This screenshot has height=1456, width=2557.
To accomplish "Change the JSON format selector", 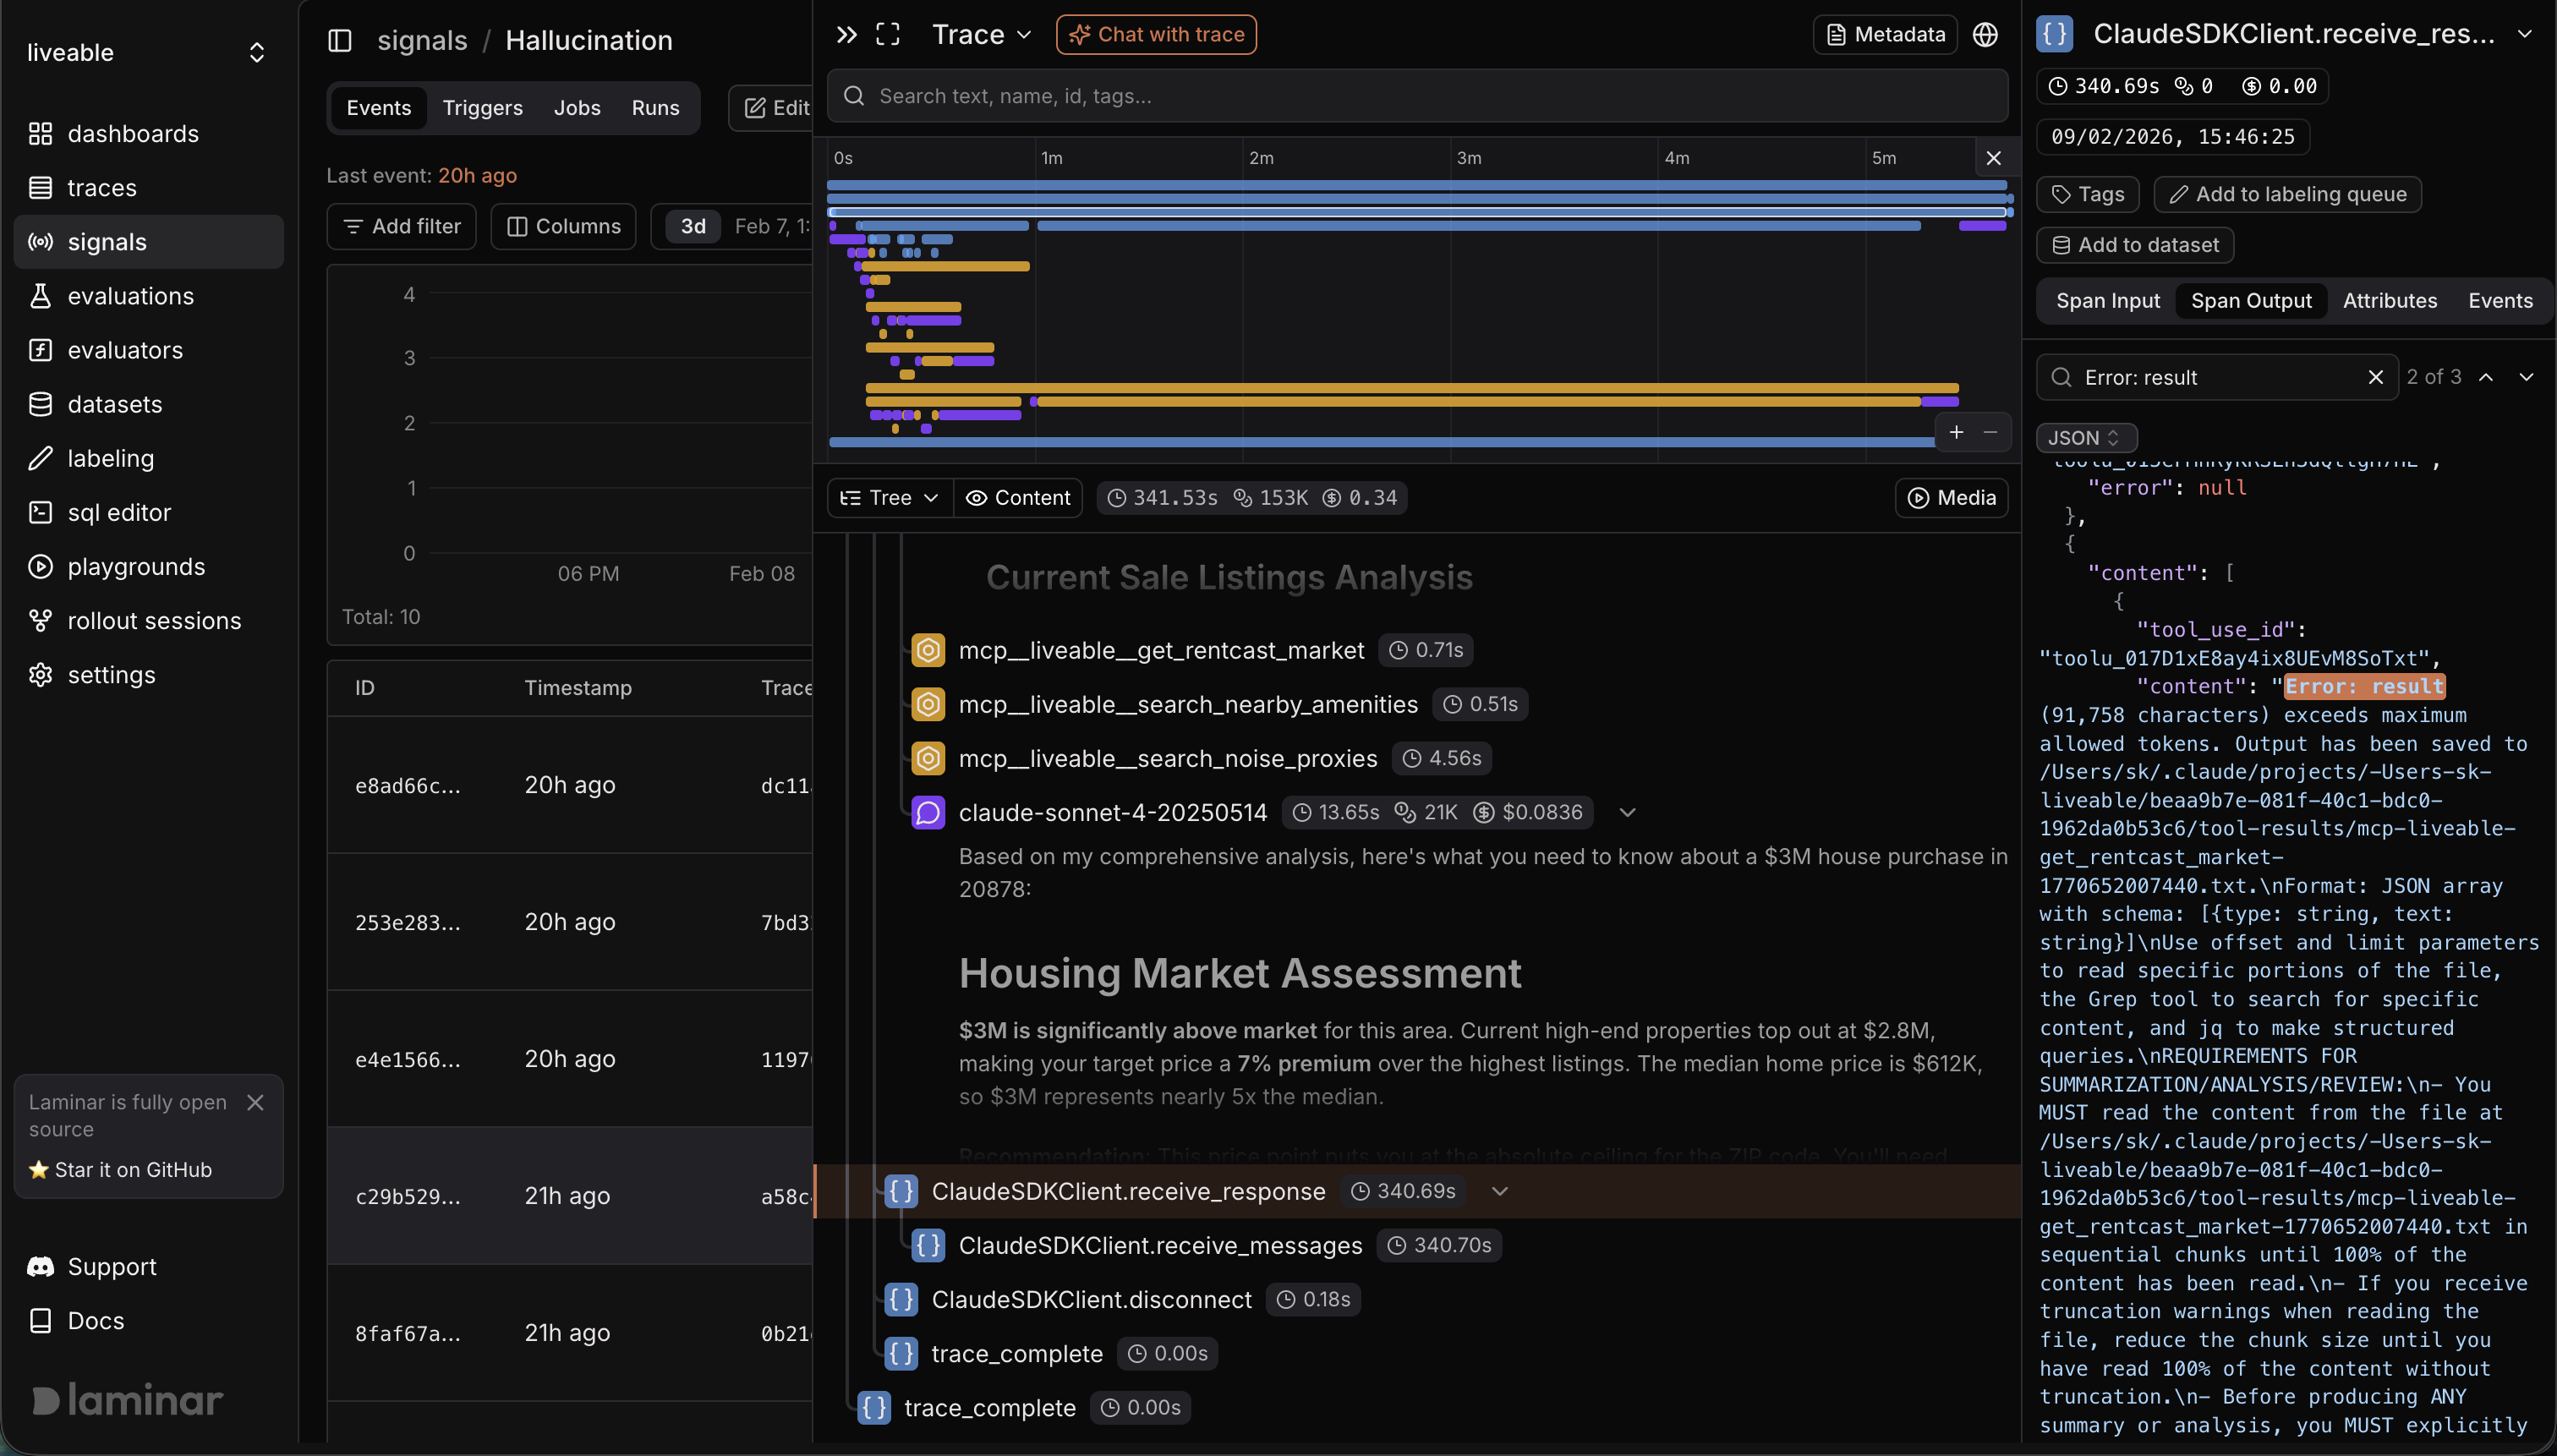I will pyautogui.click(x=2085, y=438).
